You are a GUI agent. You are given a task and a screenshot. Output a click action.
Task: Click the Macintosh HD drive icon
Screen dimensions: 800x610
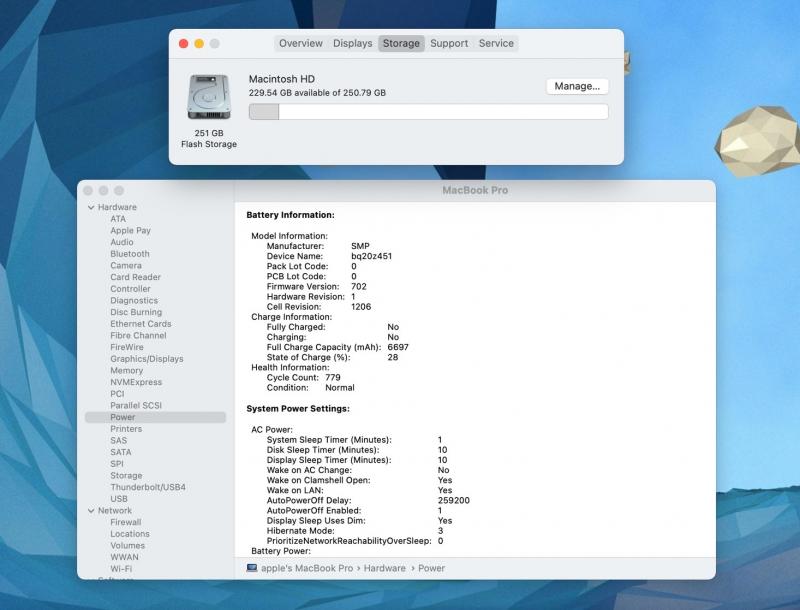click(209, 96)
